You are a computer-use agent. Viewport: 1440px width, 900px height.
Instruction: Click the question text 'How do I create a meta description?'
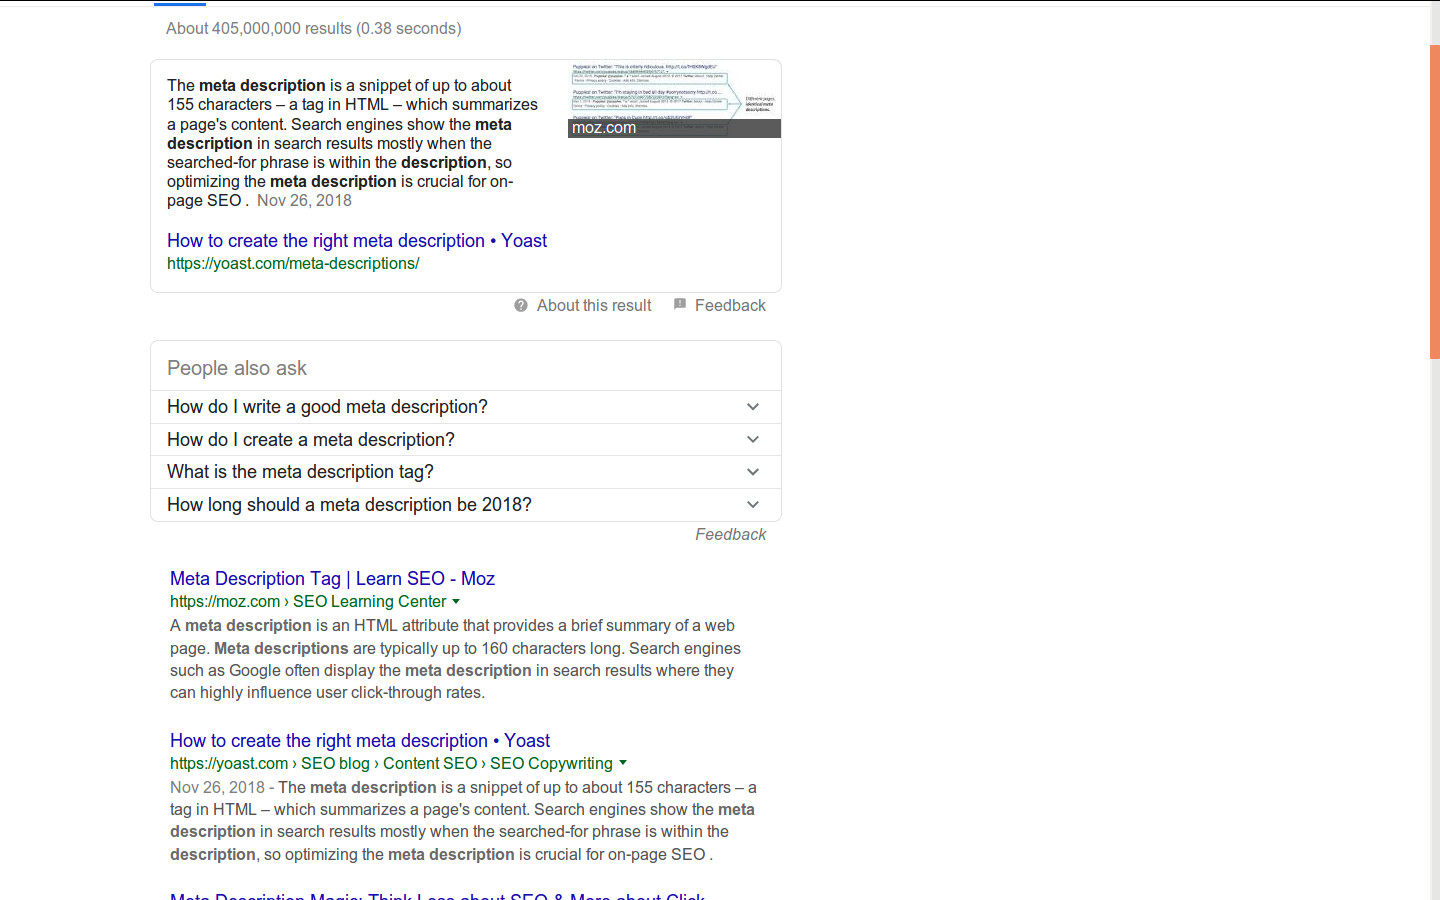coord(311,440)
